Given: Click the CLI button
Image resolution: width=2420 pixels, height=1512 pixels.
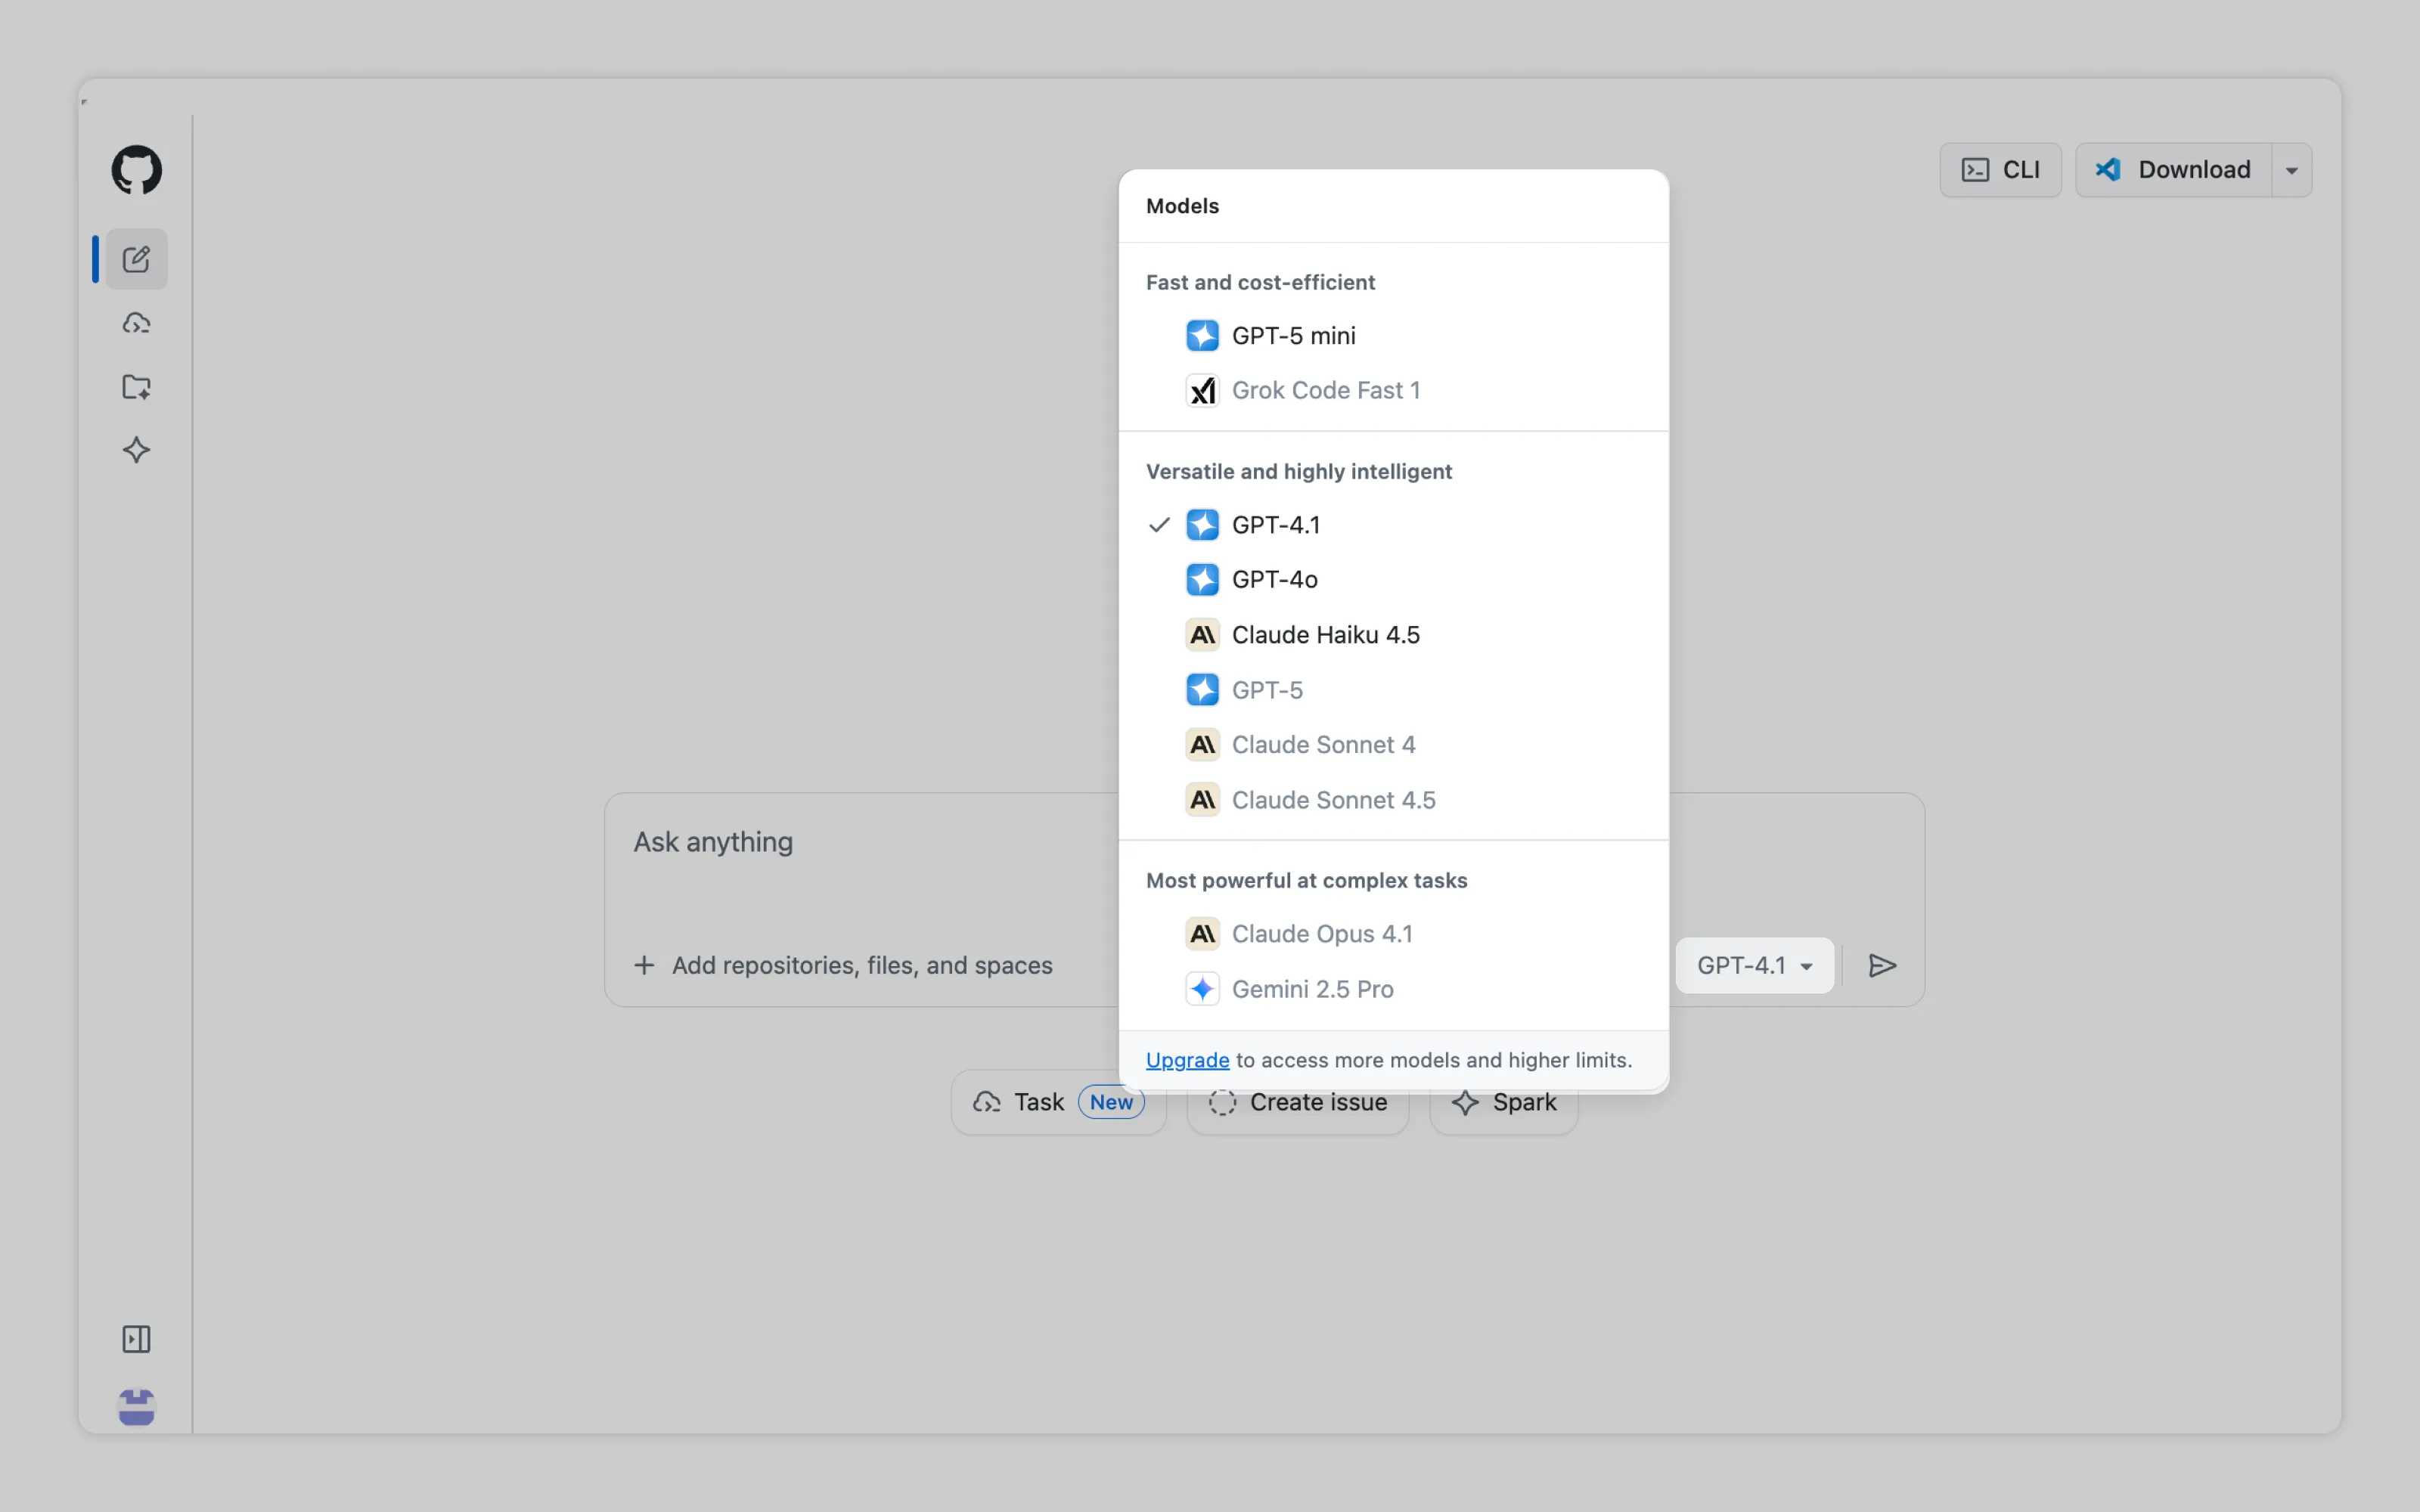Looking at the screenshot, I should [x=2000, y=170].
